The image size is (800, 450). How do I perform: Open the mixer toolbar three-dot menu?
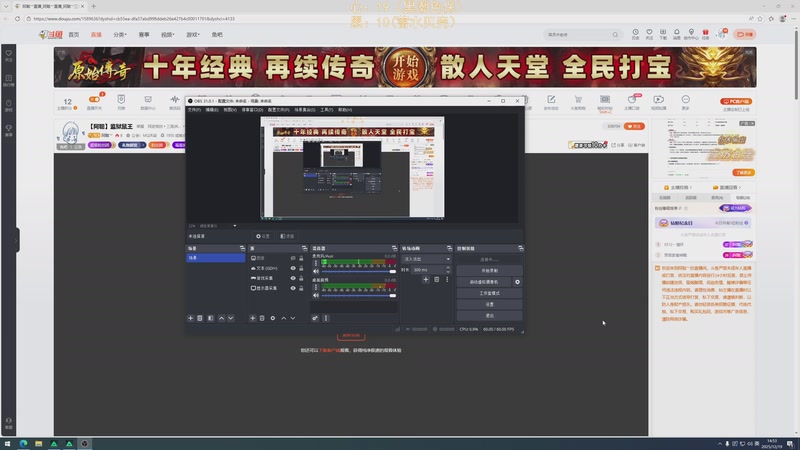pos(326,318)
